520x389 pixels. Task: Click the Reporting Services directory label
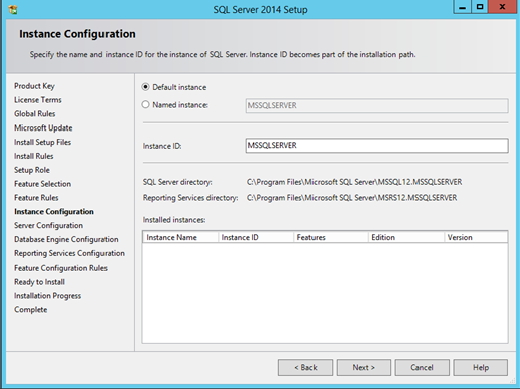pos(190,198)
